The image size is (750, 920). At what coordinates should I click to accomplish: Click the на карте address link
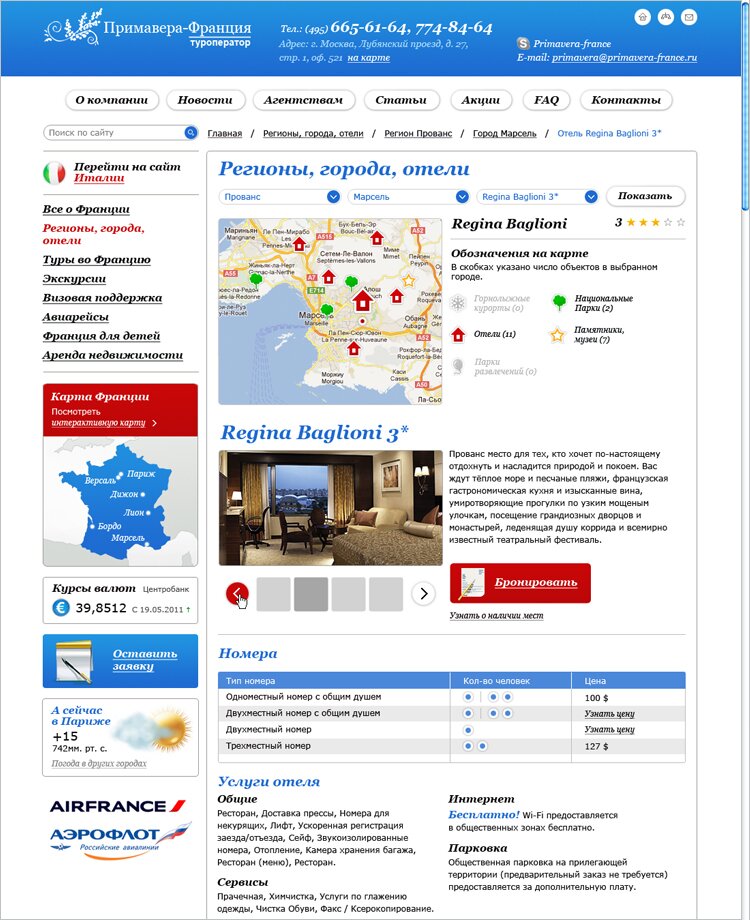pyautogui.click(x=369, y=58)
